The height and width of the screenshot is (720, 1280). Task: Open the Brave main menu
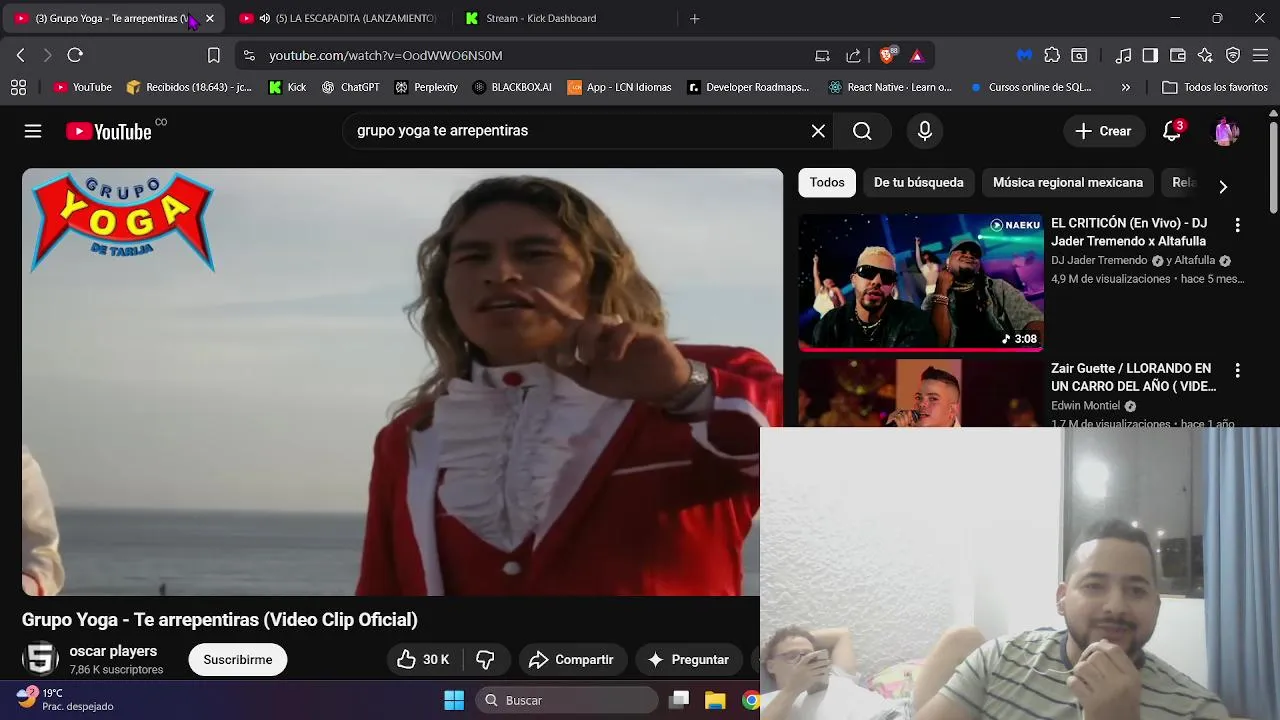tap(1260, 55)
